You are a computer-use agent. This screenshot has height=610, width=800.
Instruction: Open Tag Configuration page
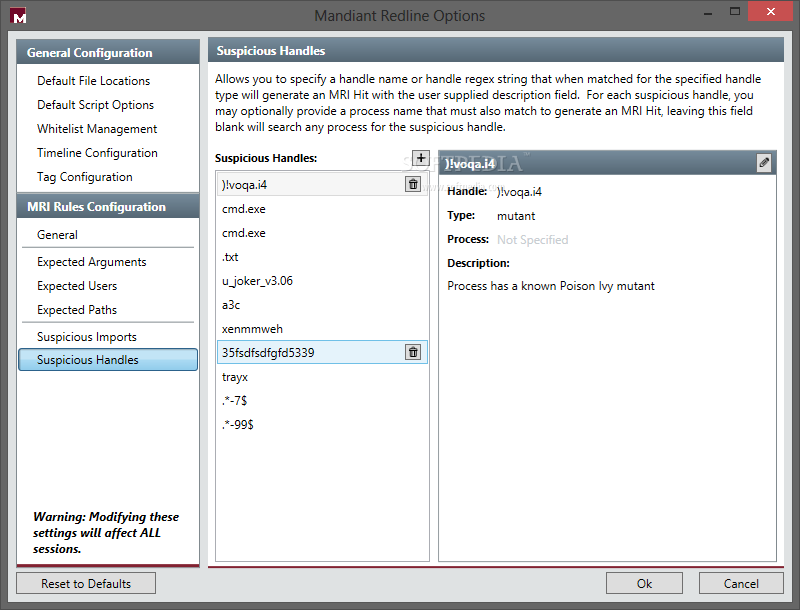tap(85, 176)
